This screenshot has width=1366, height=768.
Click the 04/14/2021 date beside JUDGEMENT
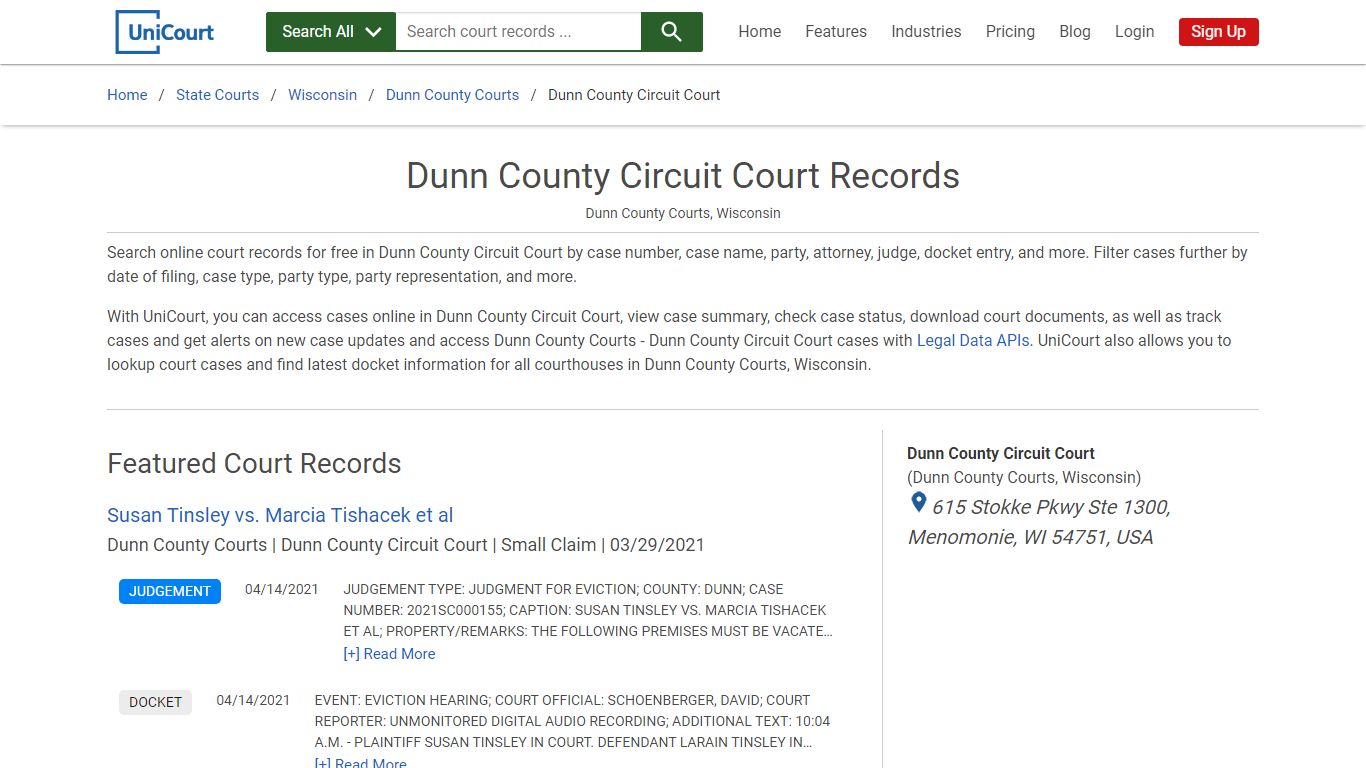(x=282, y=589)
